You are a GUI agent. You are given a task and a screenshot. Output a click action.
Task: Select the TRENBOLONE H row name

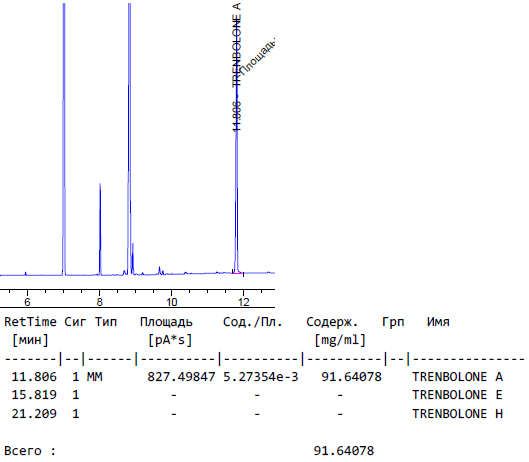457,413
